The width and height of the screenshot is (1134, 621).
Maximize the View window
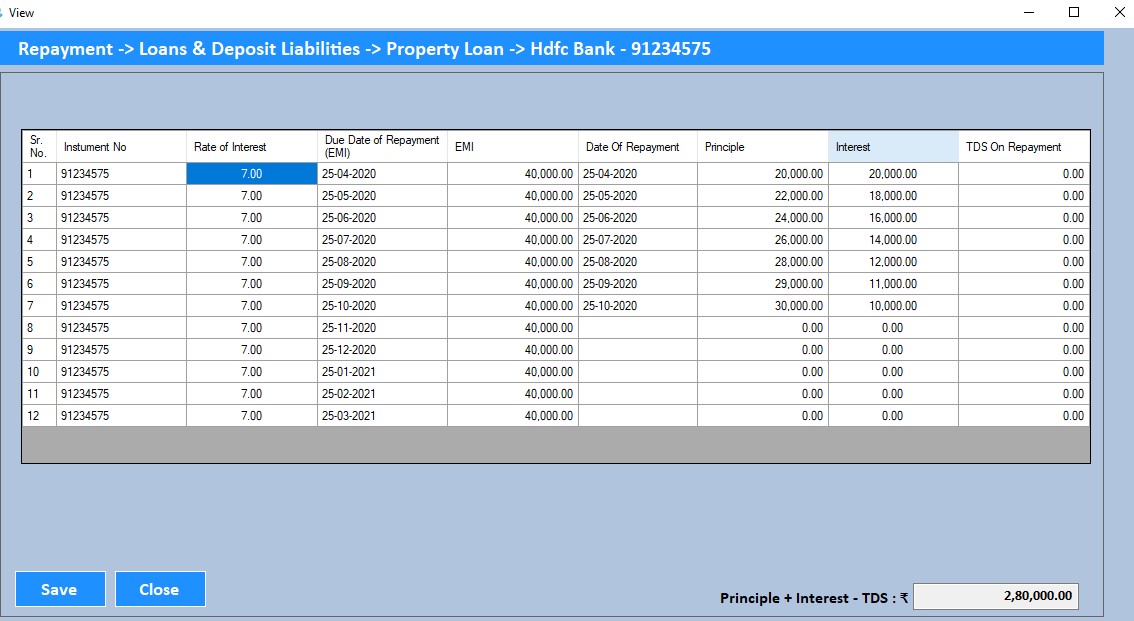coord(1074,12)
